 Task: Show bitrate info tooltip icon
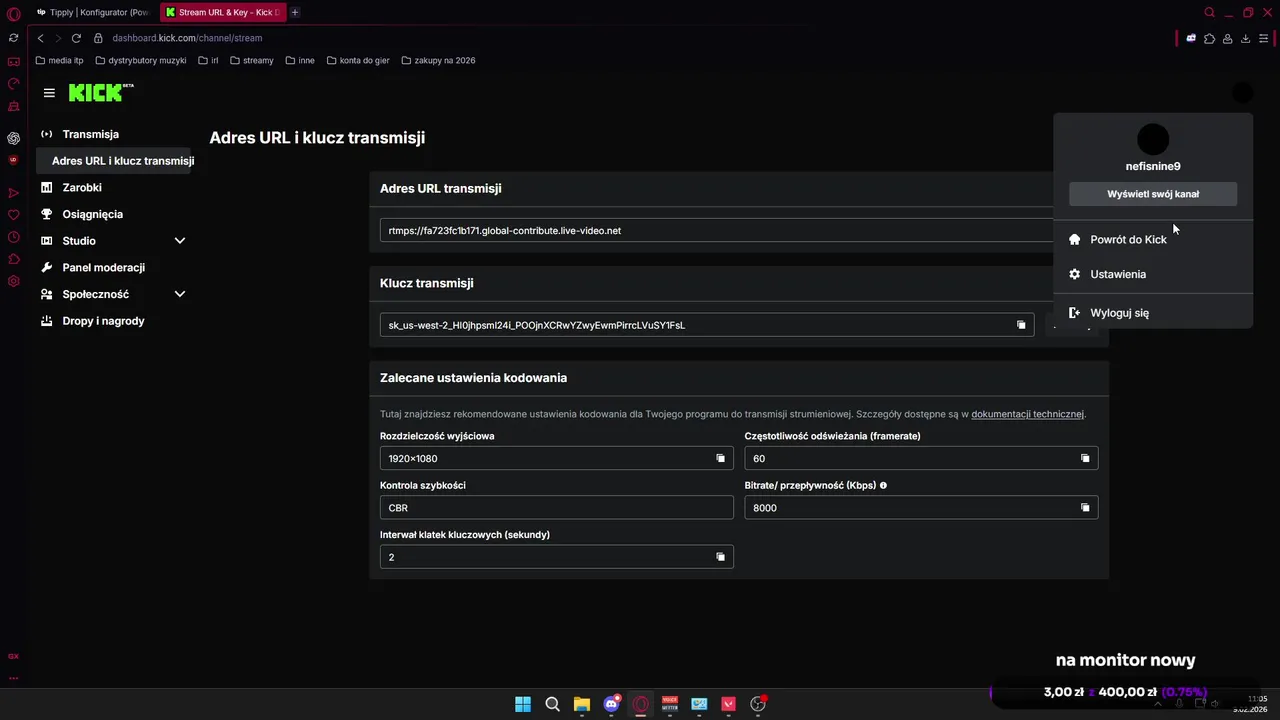(x=883, y=485)
